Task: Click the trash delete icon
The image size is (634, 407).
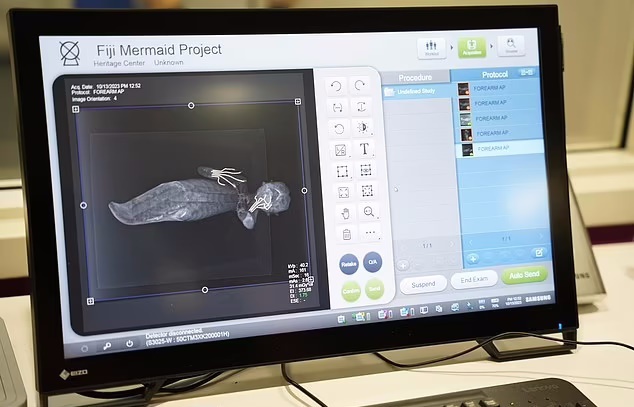Action: [346, 234]
